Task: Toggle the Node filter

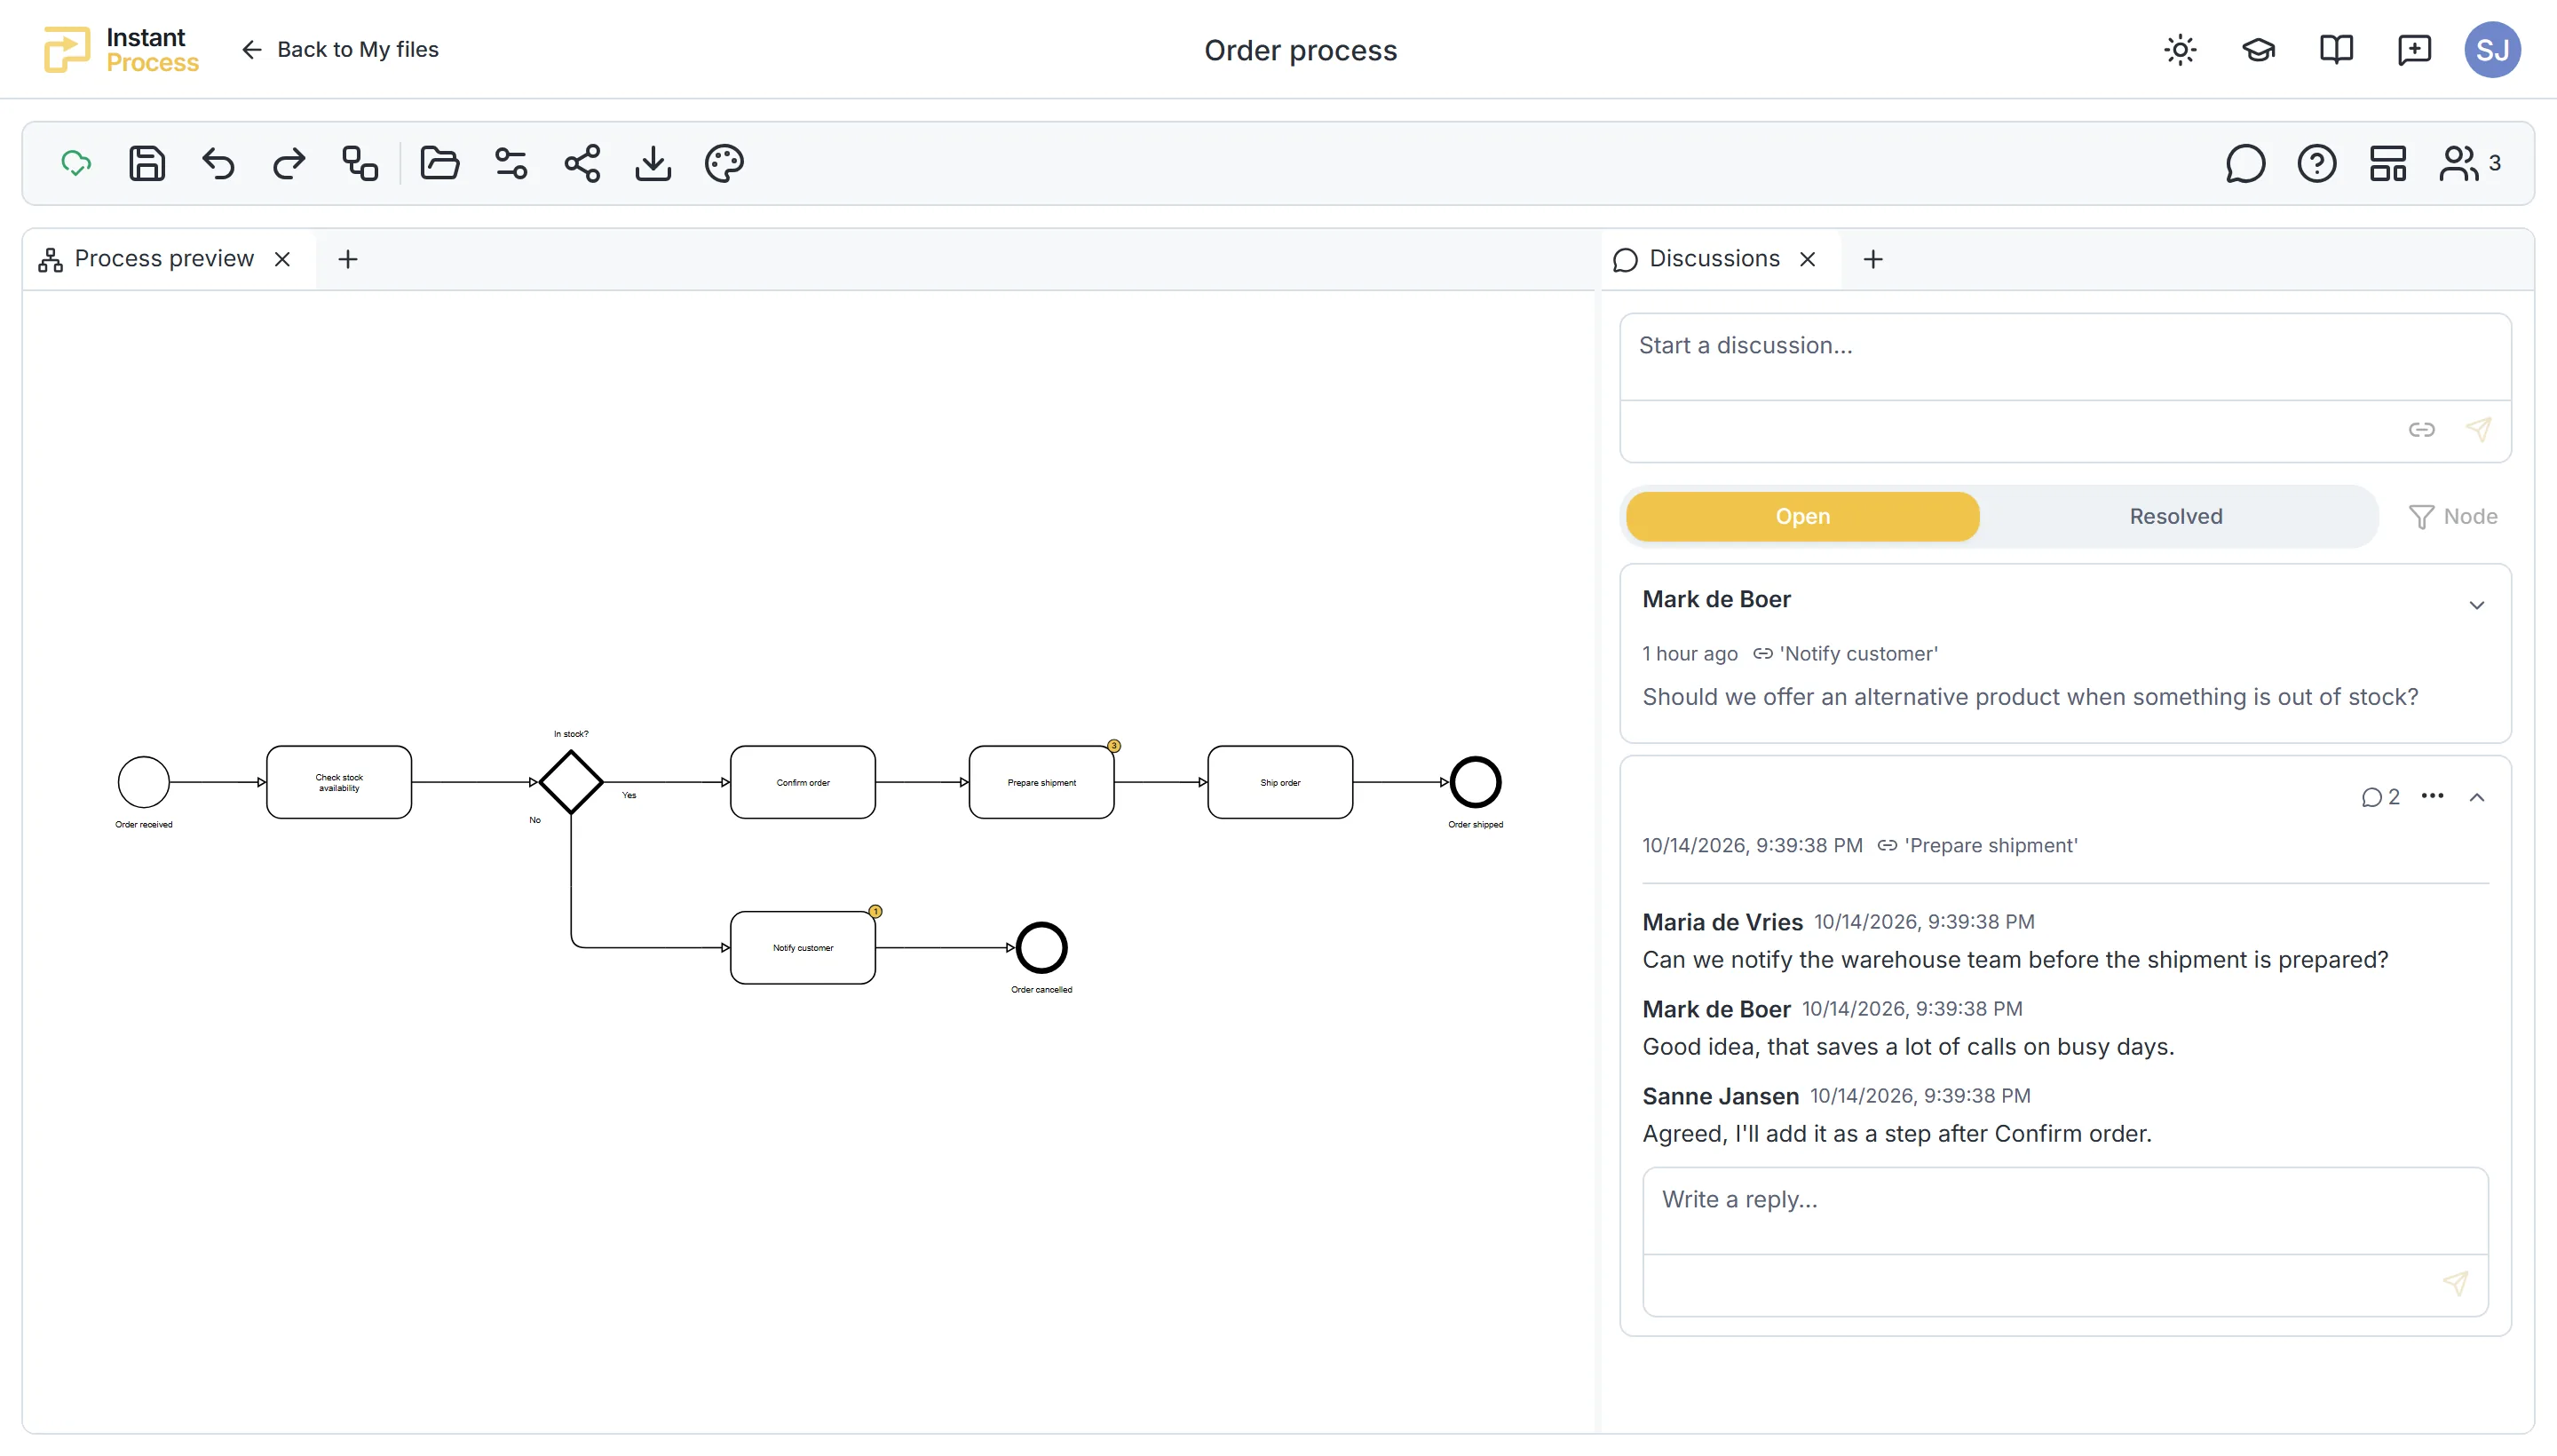Action: pyautogui.click(x=2453, y=516)
